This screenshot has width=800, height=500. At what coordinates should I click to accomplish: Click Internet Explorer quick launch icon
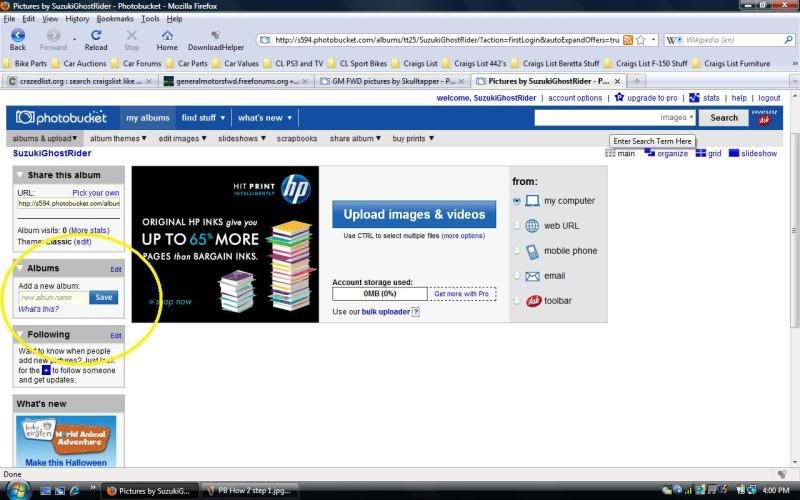[74, 491]
